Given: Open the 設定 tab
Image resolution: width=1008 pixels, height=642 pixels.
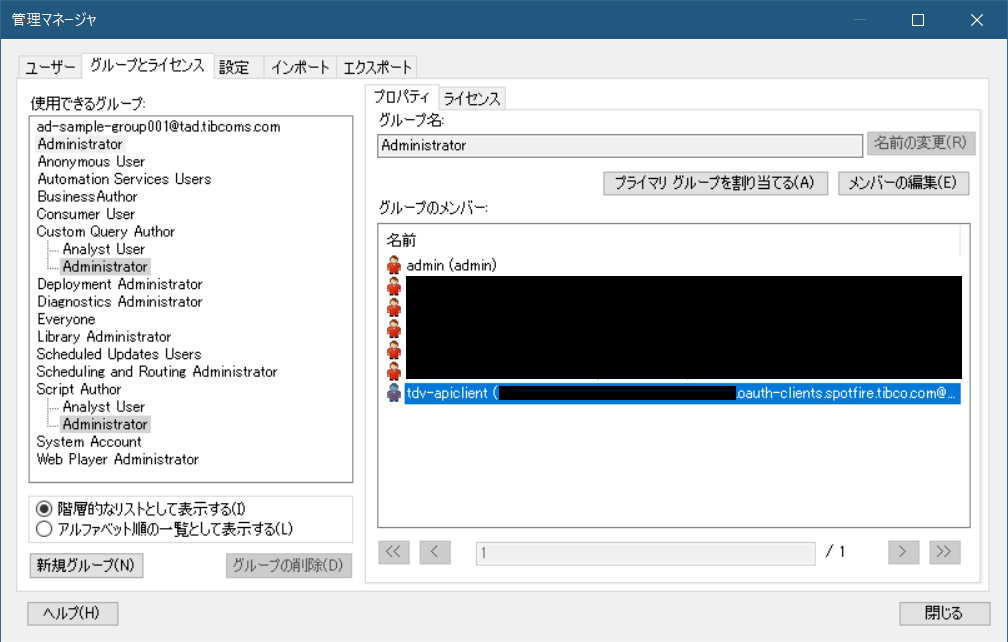Looking at the screenshot, I should coord(237,67).
